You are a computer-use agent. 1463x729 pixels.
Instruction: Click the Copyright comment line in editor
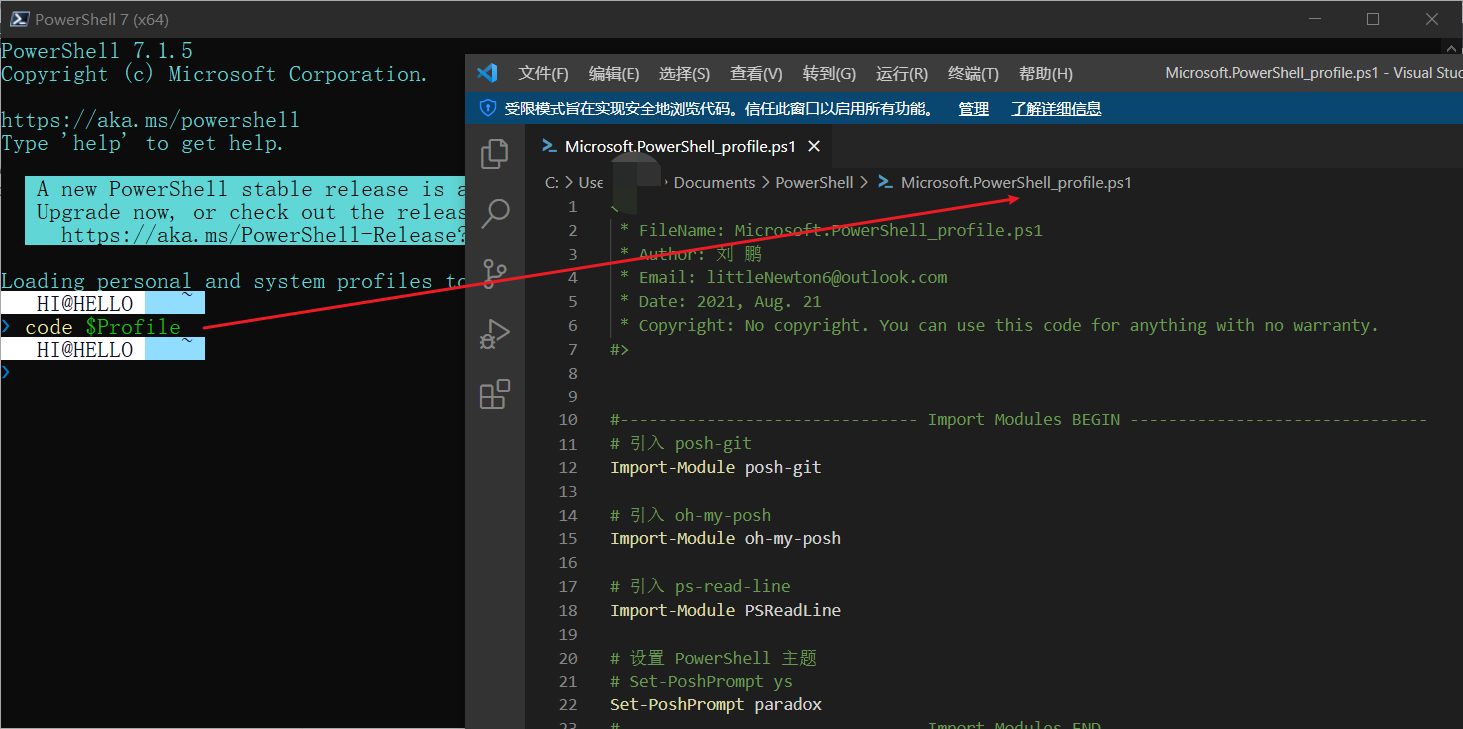(998, 325)
